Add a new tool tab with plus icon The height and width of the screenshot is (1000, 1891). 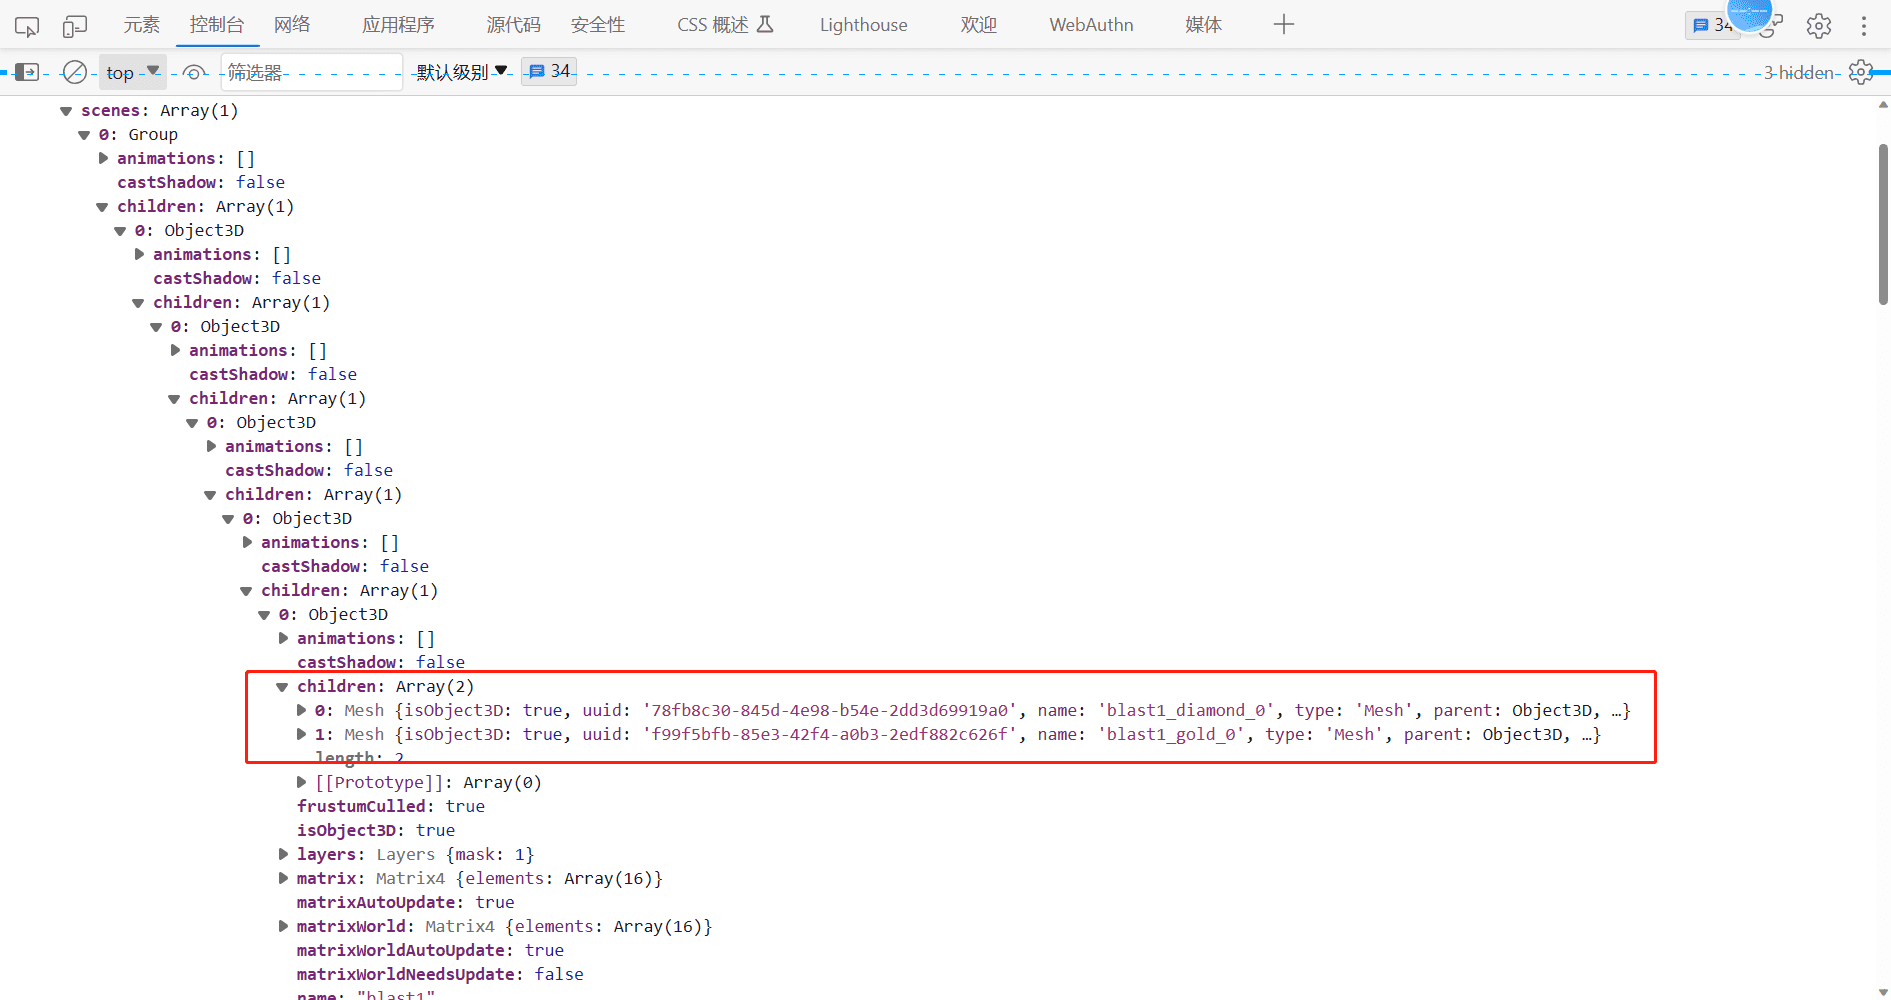[x=1284, y=25]
